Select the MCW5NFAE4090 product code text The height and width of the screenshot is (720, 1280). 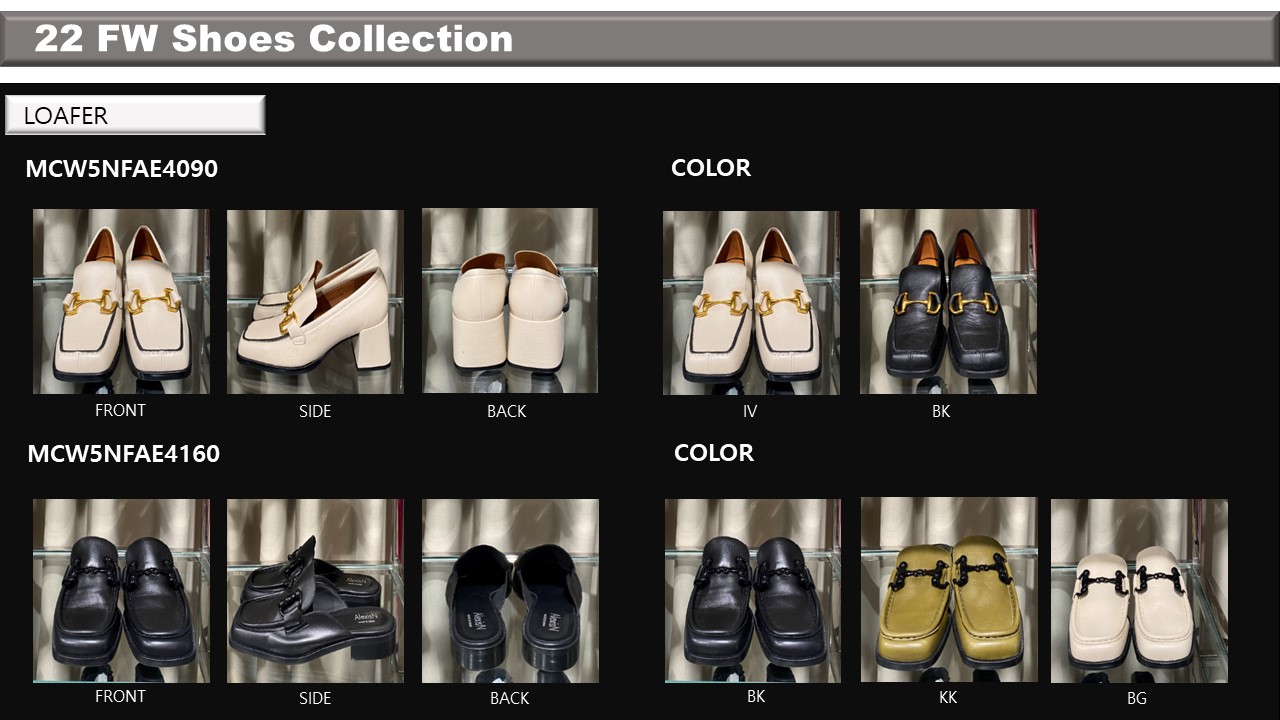point(121,169)
